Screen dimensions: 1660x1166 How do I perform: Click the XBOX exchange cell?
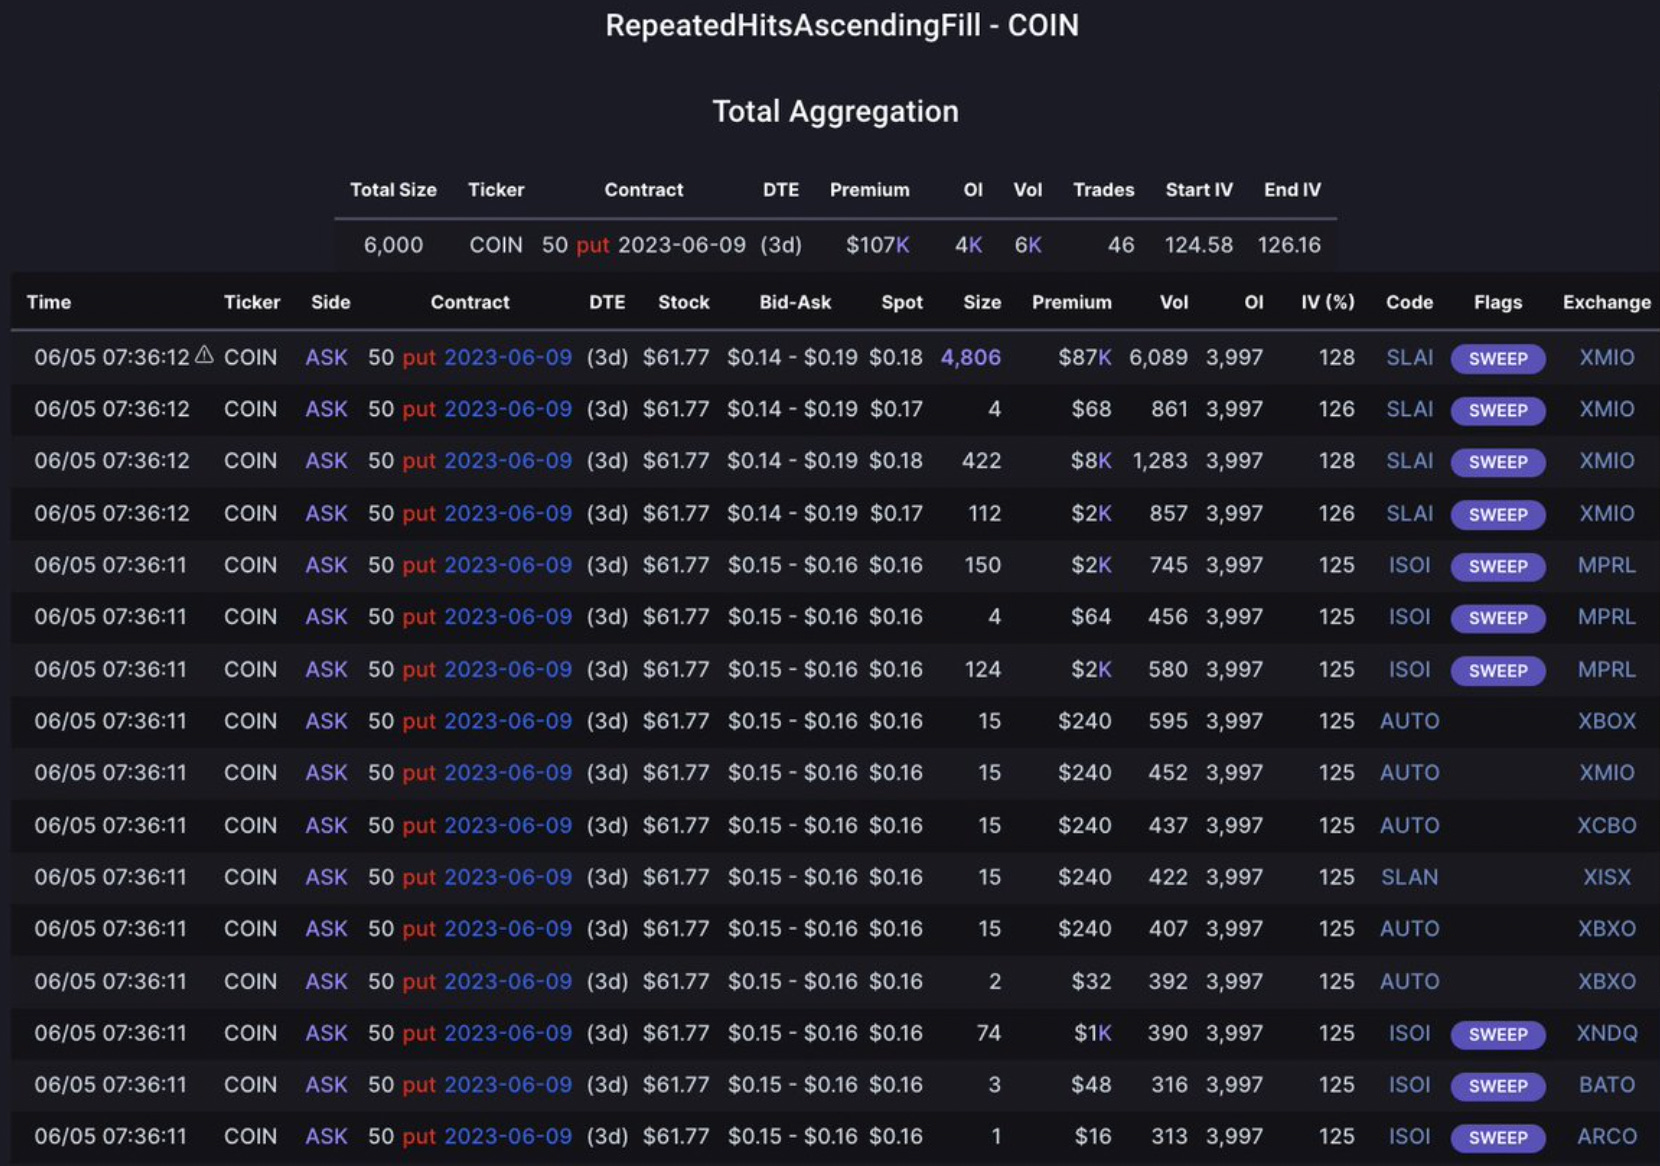(x=1606, y=721)
